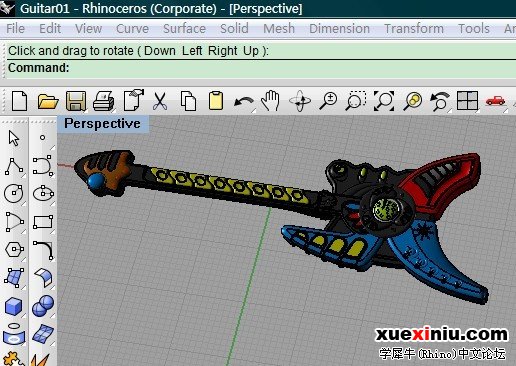The image size is (516, 366).
Task: Click the Zoom Window icon
Action: click(x=355, y=101)
